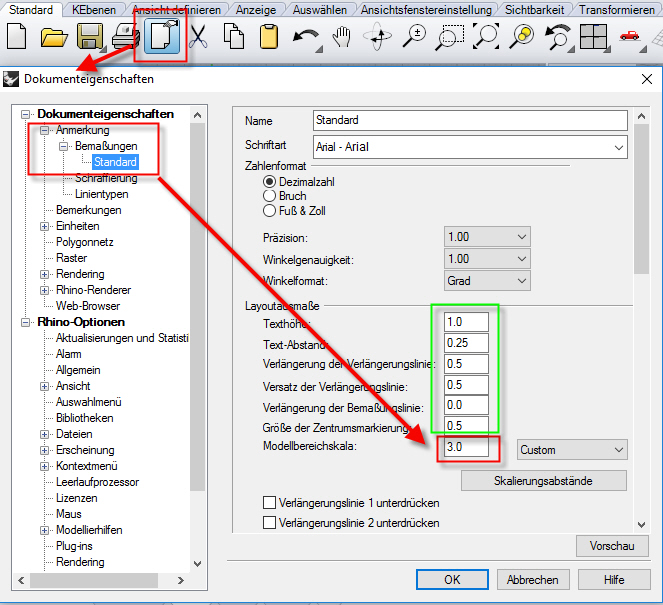
Task: Select the Pan hand tool
Action: click(x=342, y=38)
